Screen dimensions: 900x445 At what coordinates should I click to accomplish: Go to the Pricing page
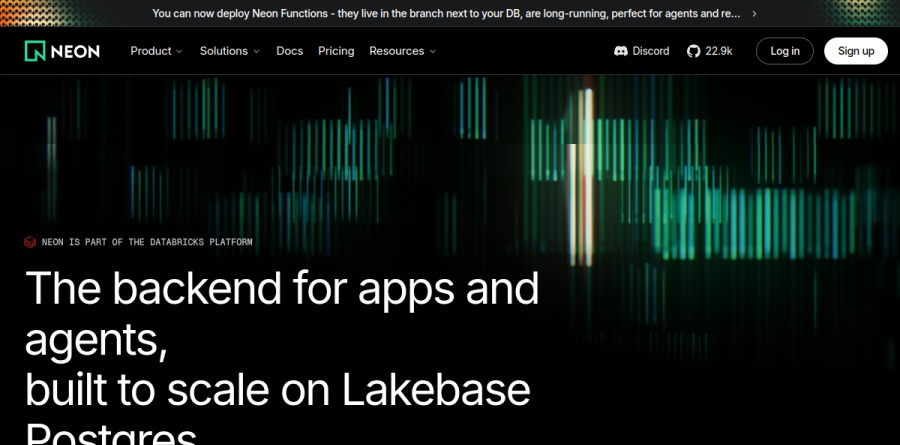[336, 51]
